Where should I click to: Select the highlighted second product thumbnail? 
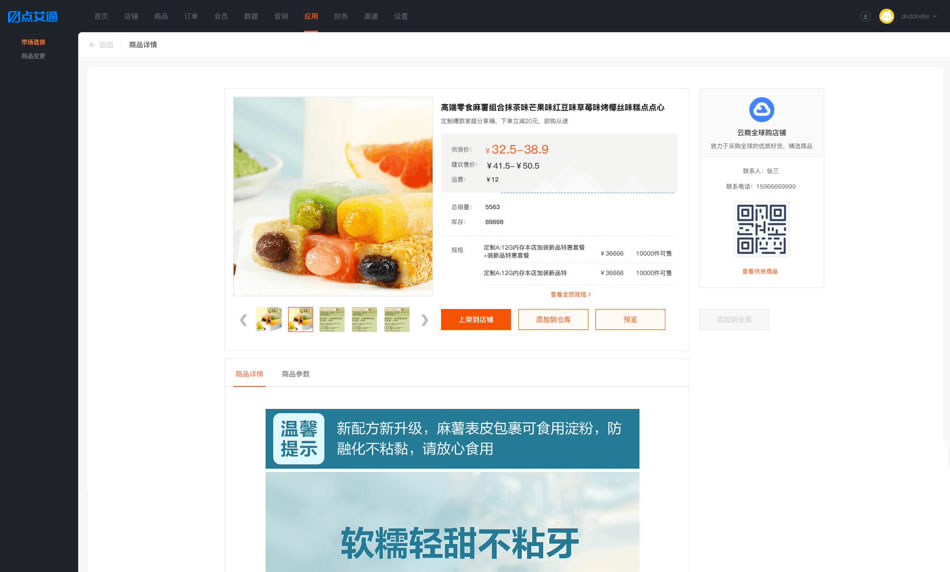coord(301,319)
